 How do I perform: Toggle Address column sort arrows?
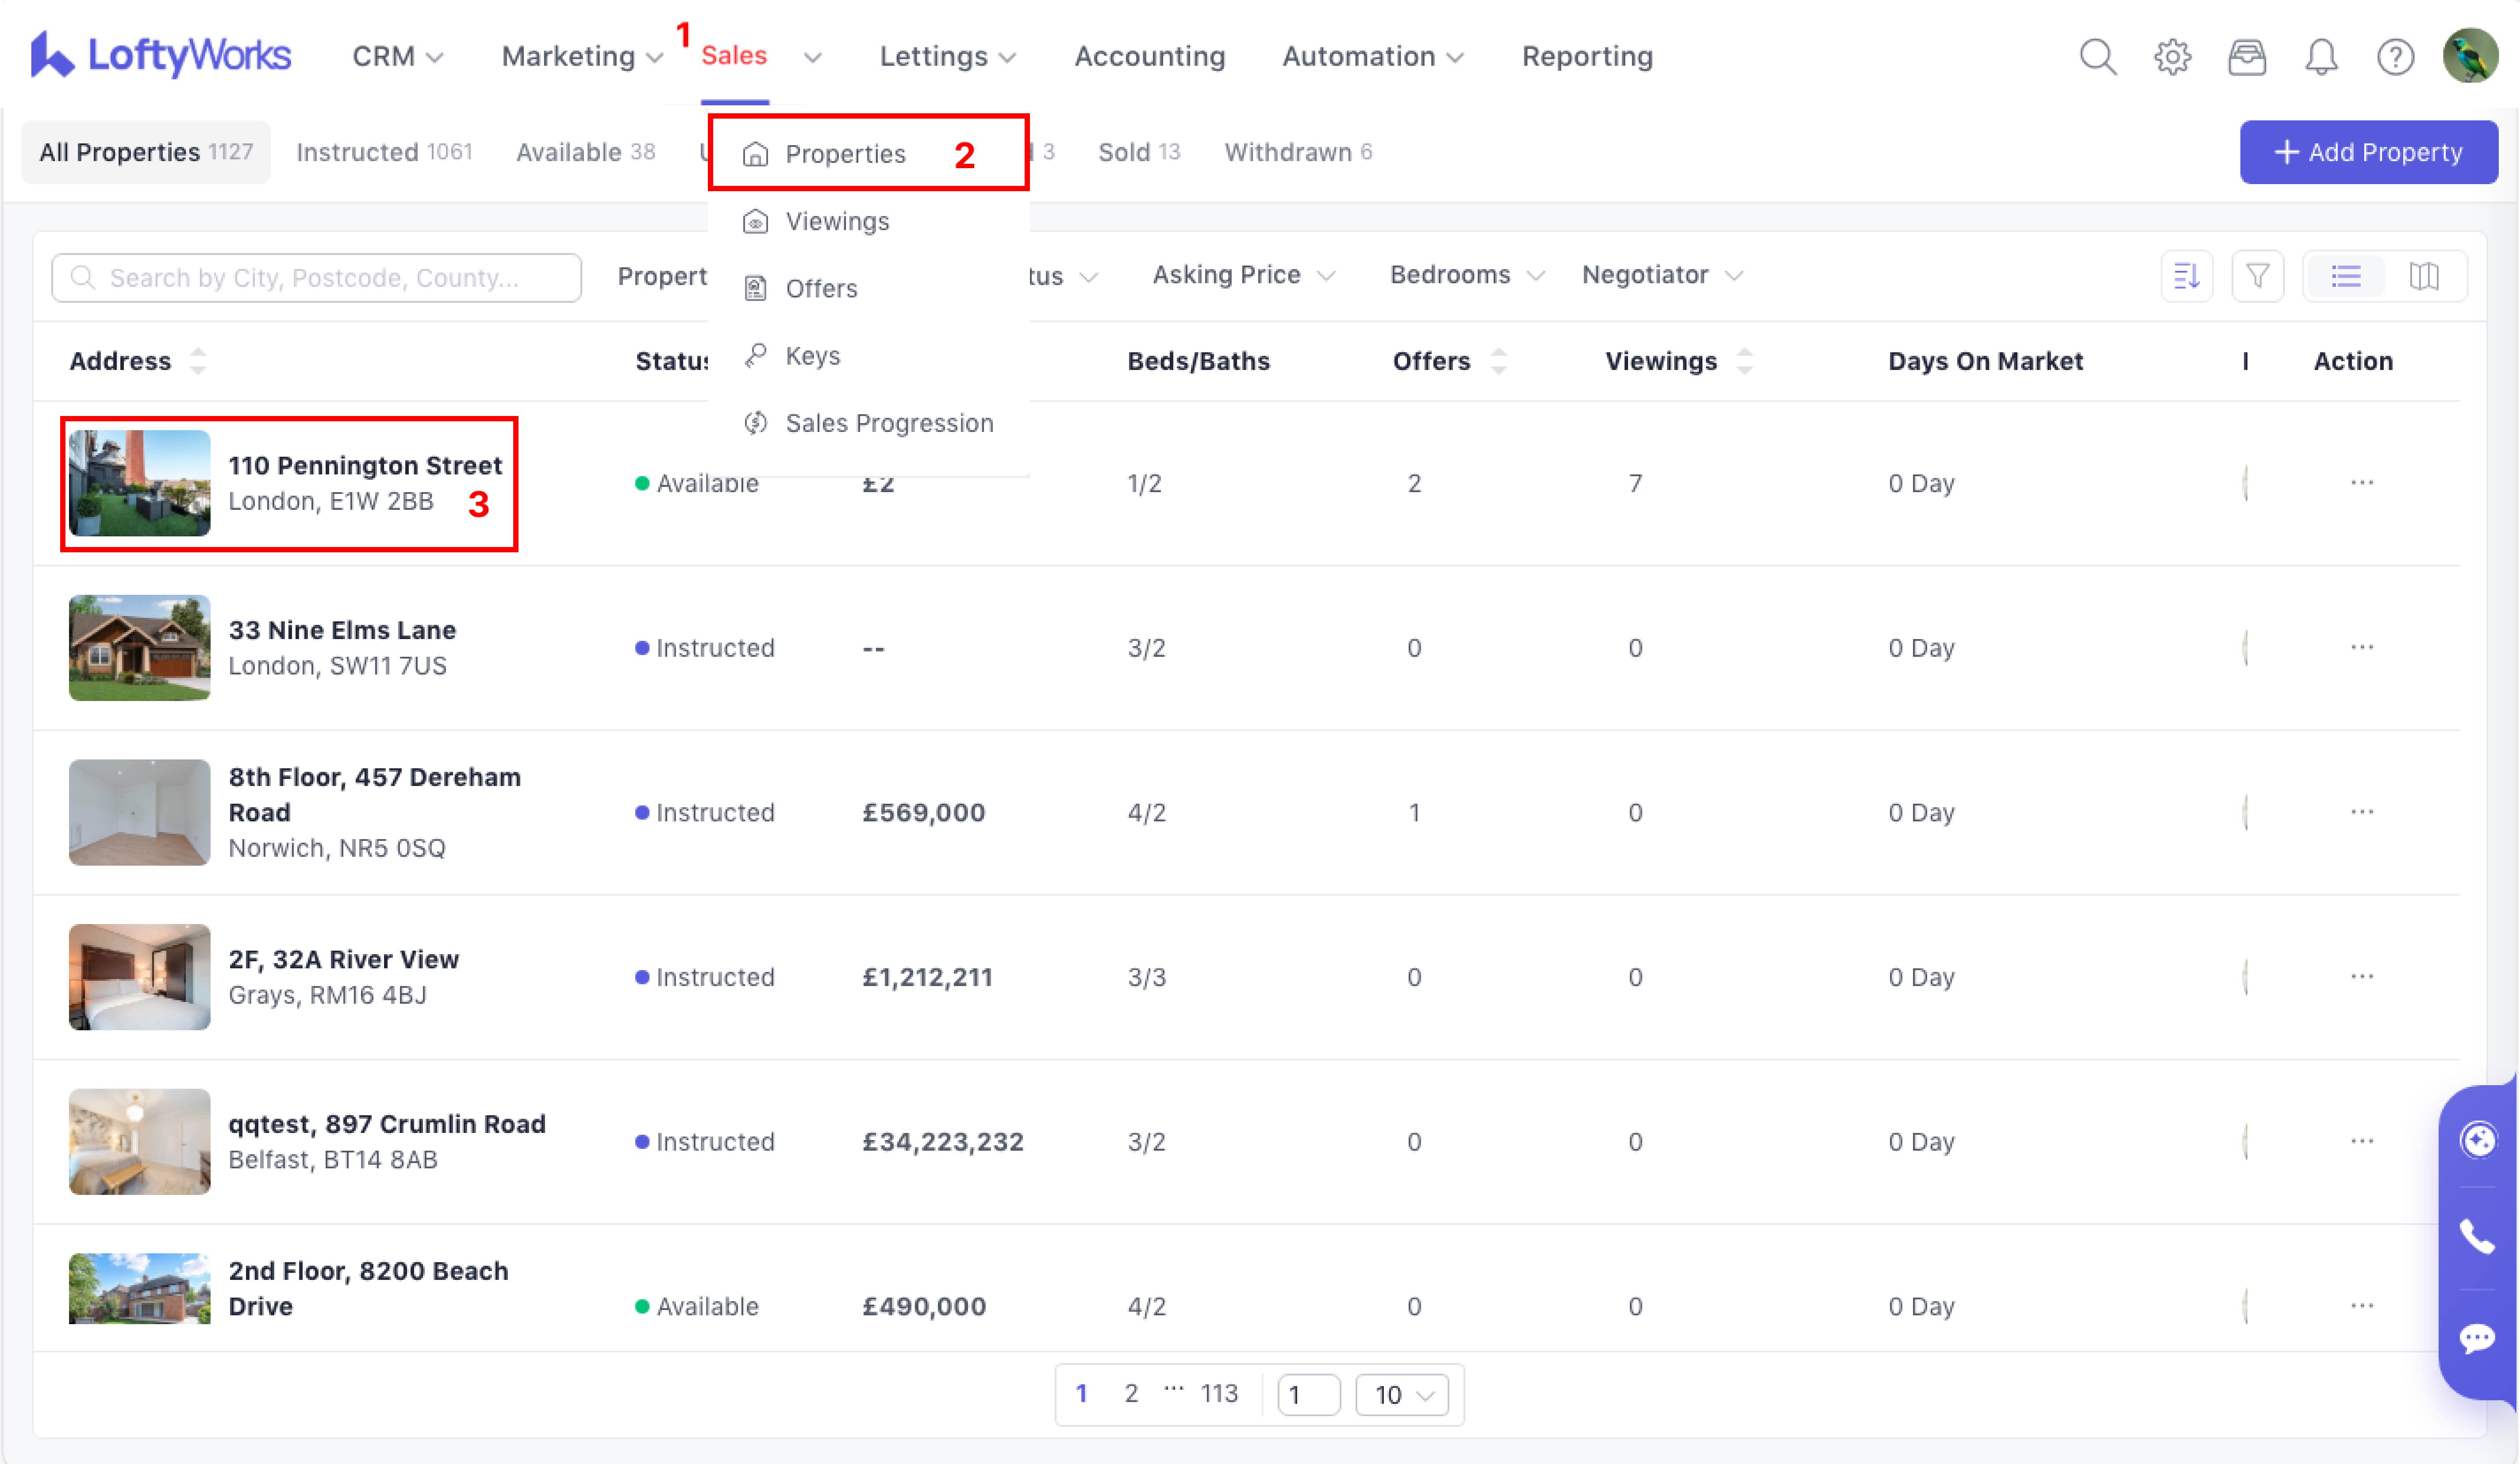click(x=198, y=361)
